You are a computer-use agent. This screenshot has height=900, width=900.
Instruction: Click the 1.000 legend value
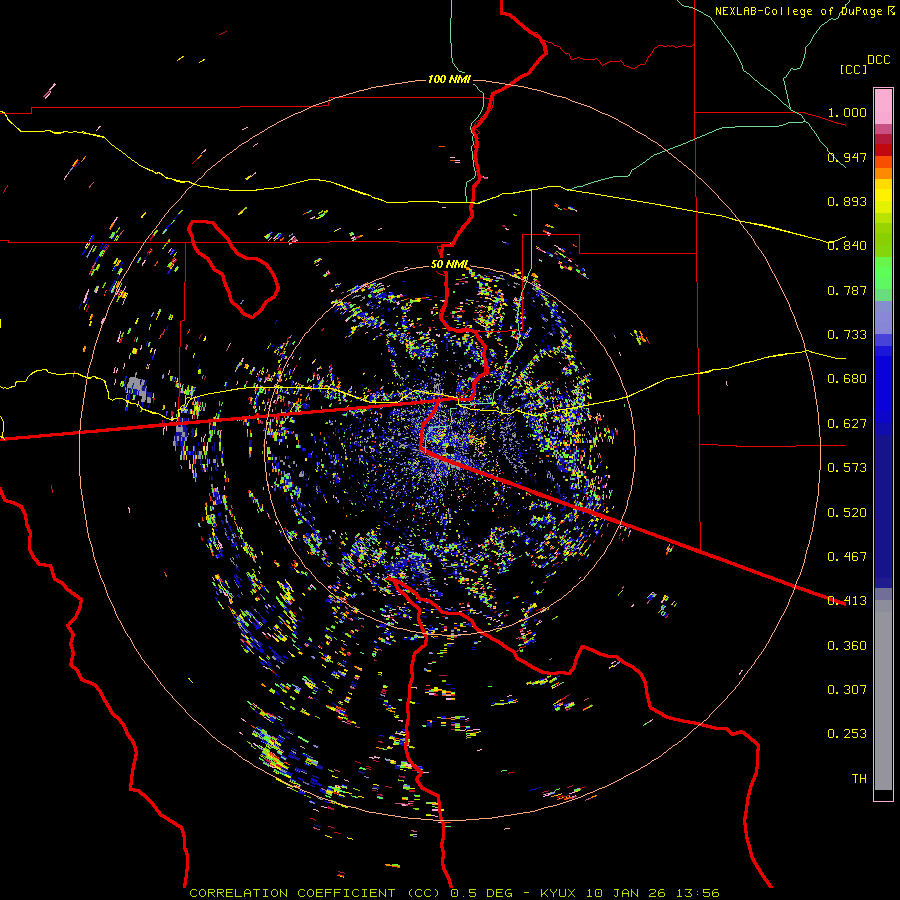(847, 112)
